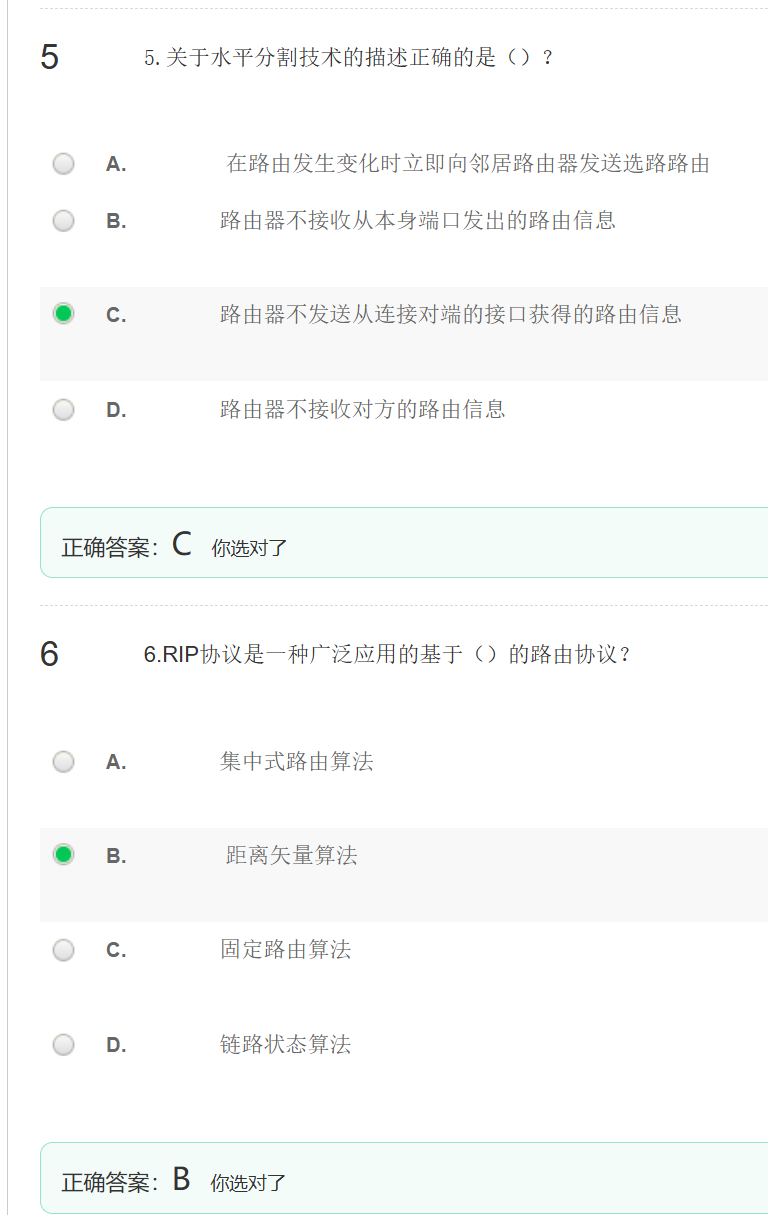Screen dimensions: 768x1215
Task: Click option 路由器不接收对方的路由信息
Action: (x=363, y=409)
